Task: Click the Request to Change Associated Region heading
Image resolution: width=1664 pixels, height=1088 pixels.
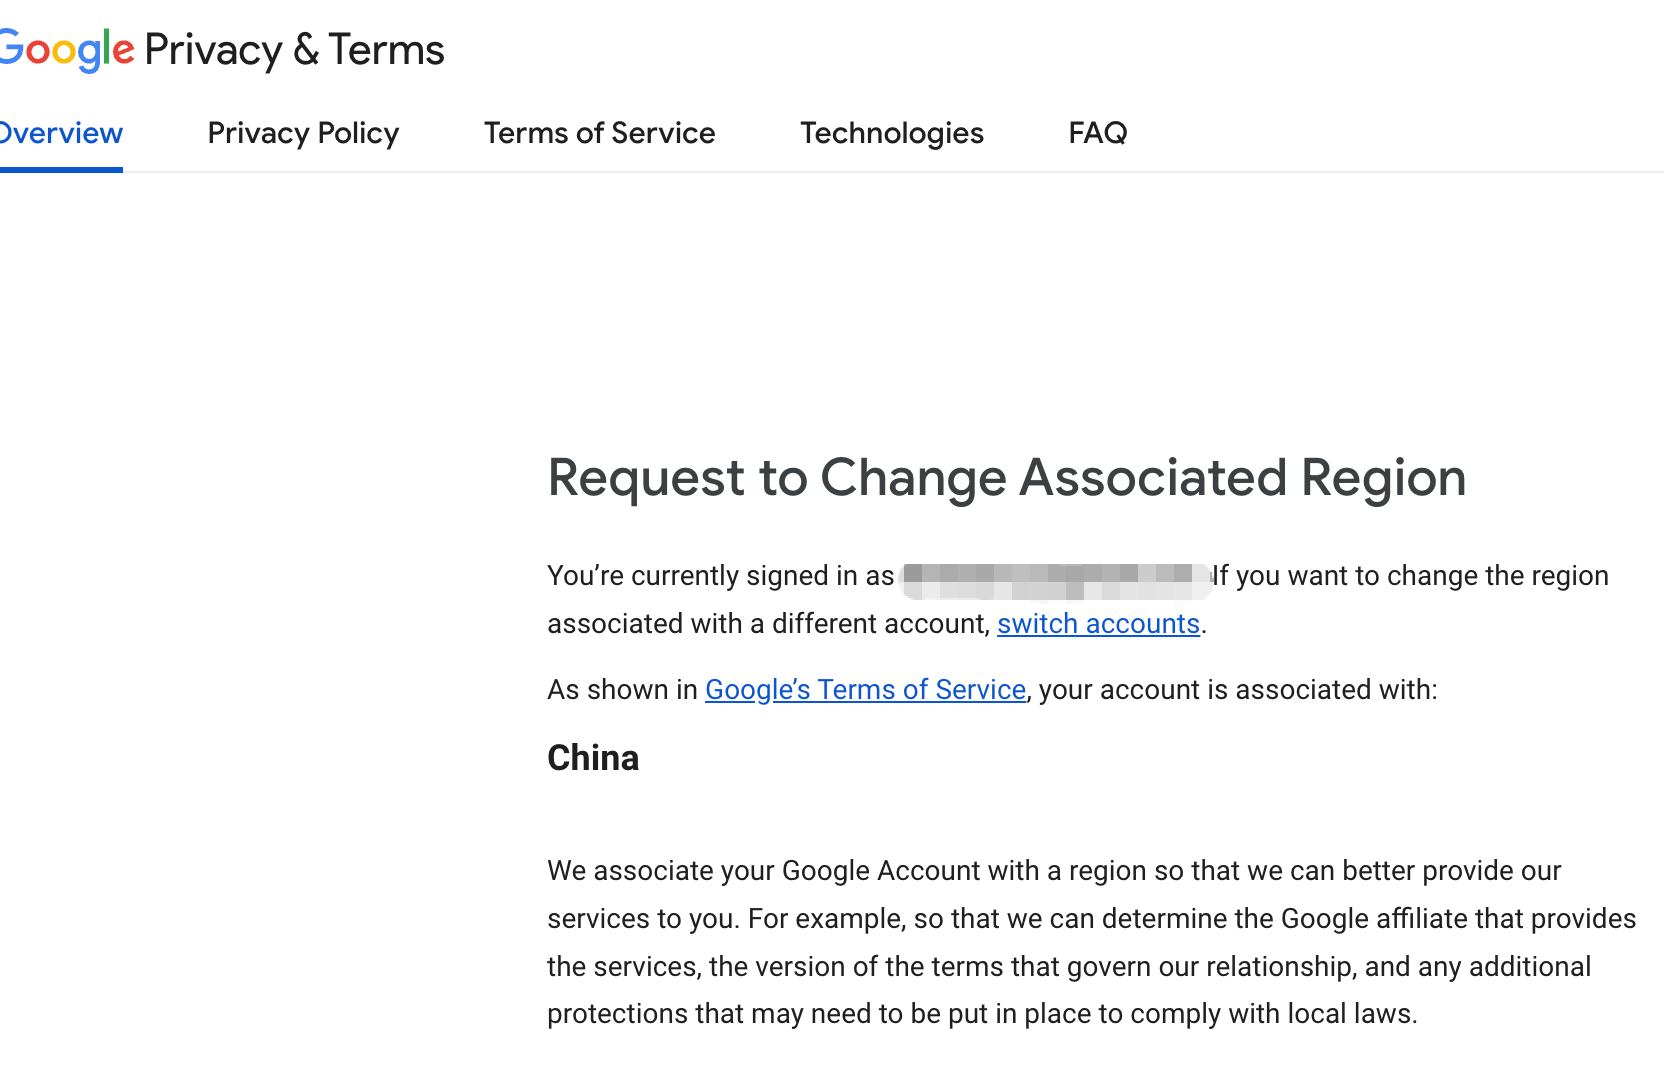Action: click(x=1007, y=478)
